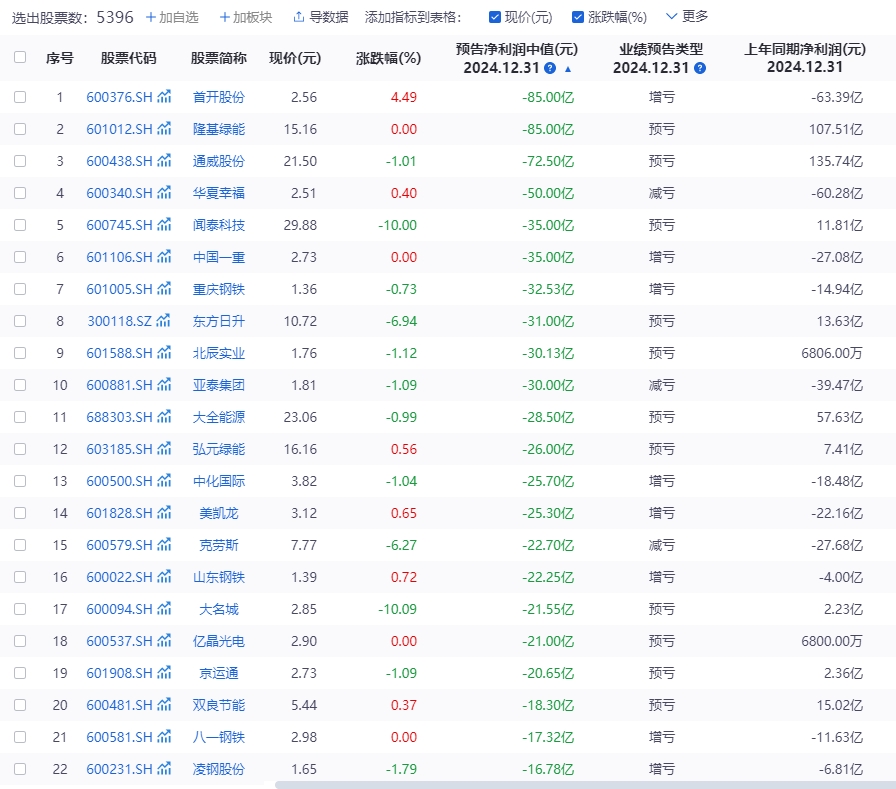Open stock name link 京运通
Image resolution: width=896 pixels, height=789 pixels.
[x=219, y=673]
